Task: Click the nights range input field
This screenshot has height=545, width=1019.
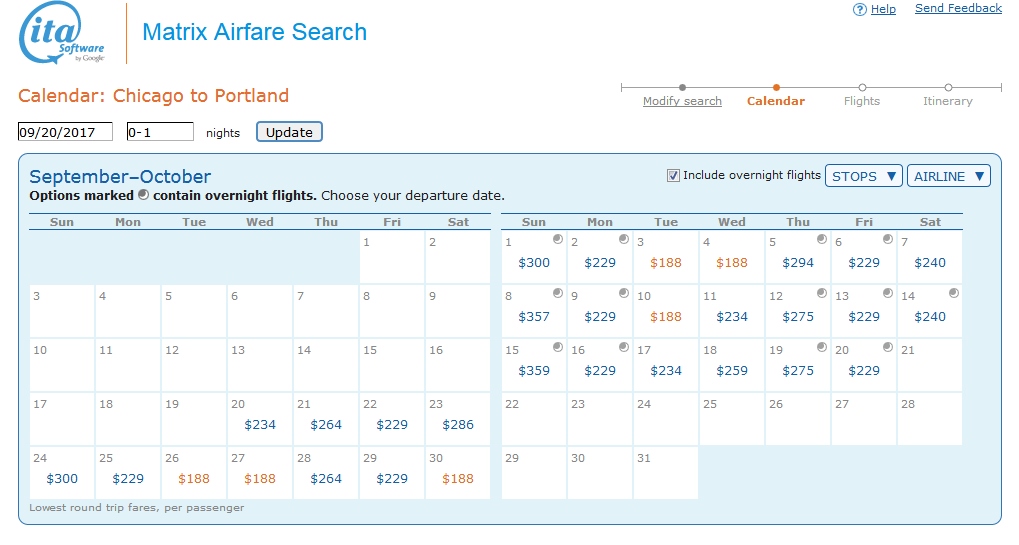Action: [x=160, y=132]
